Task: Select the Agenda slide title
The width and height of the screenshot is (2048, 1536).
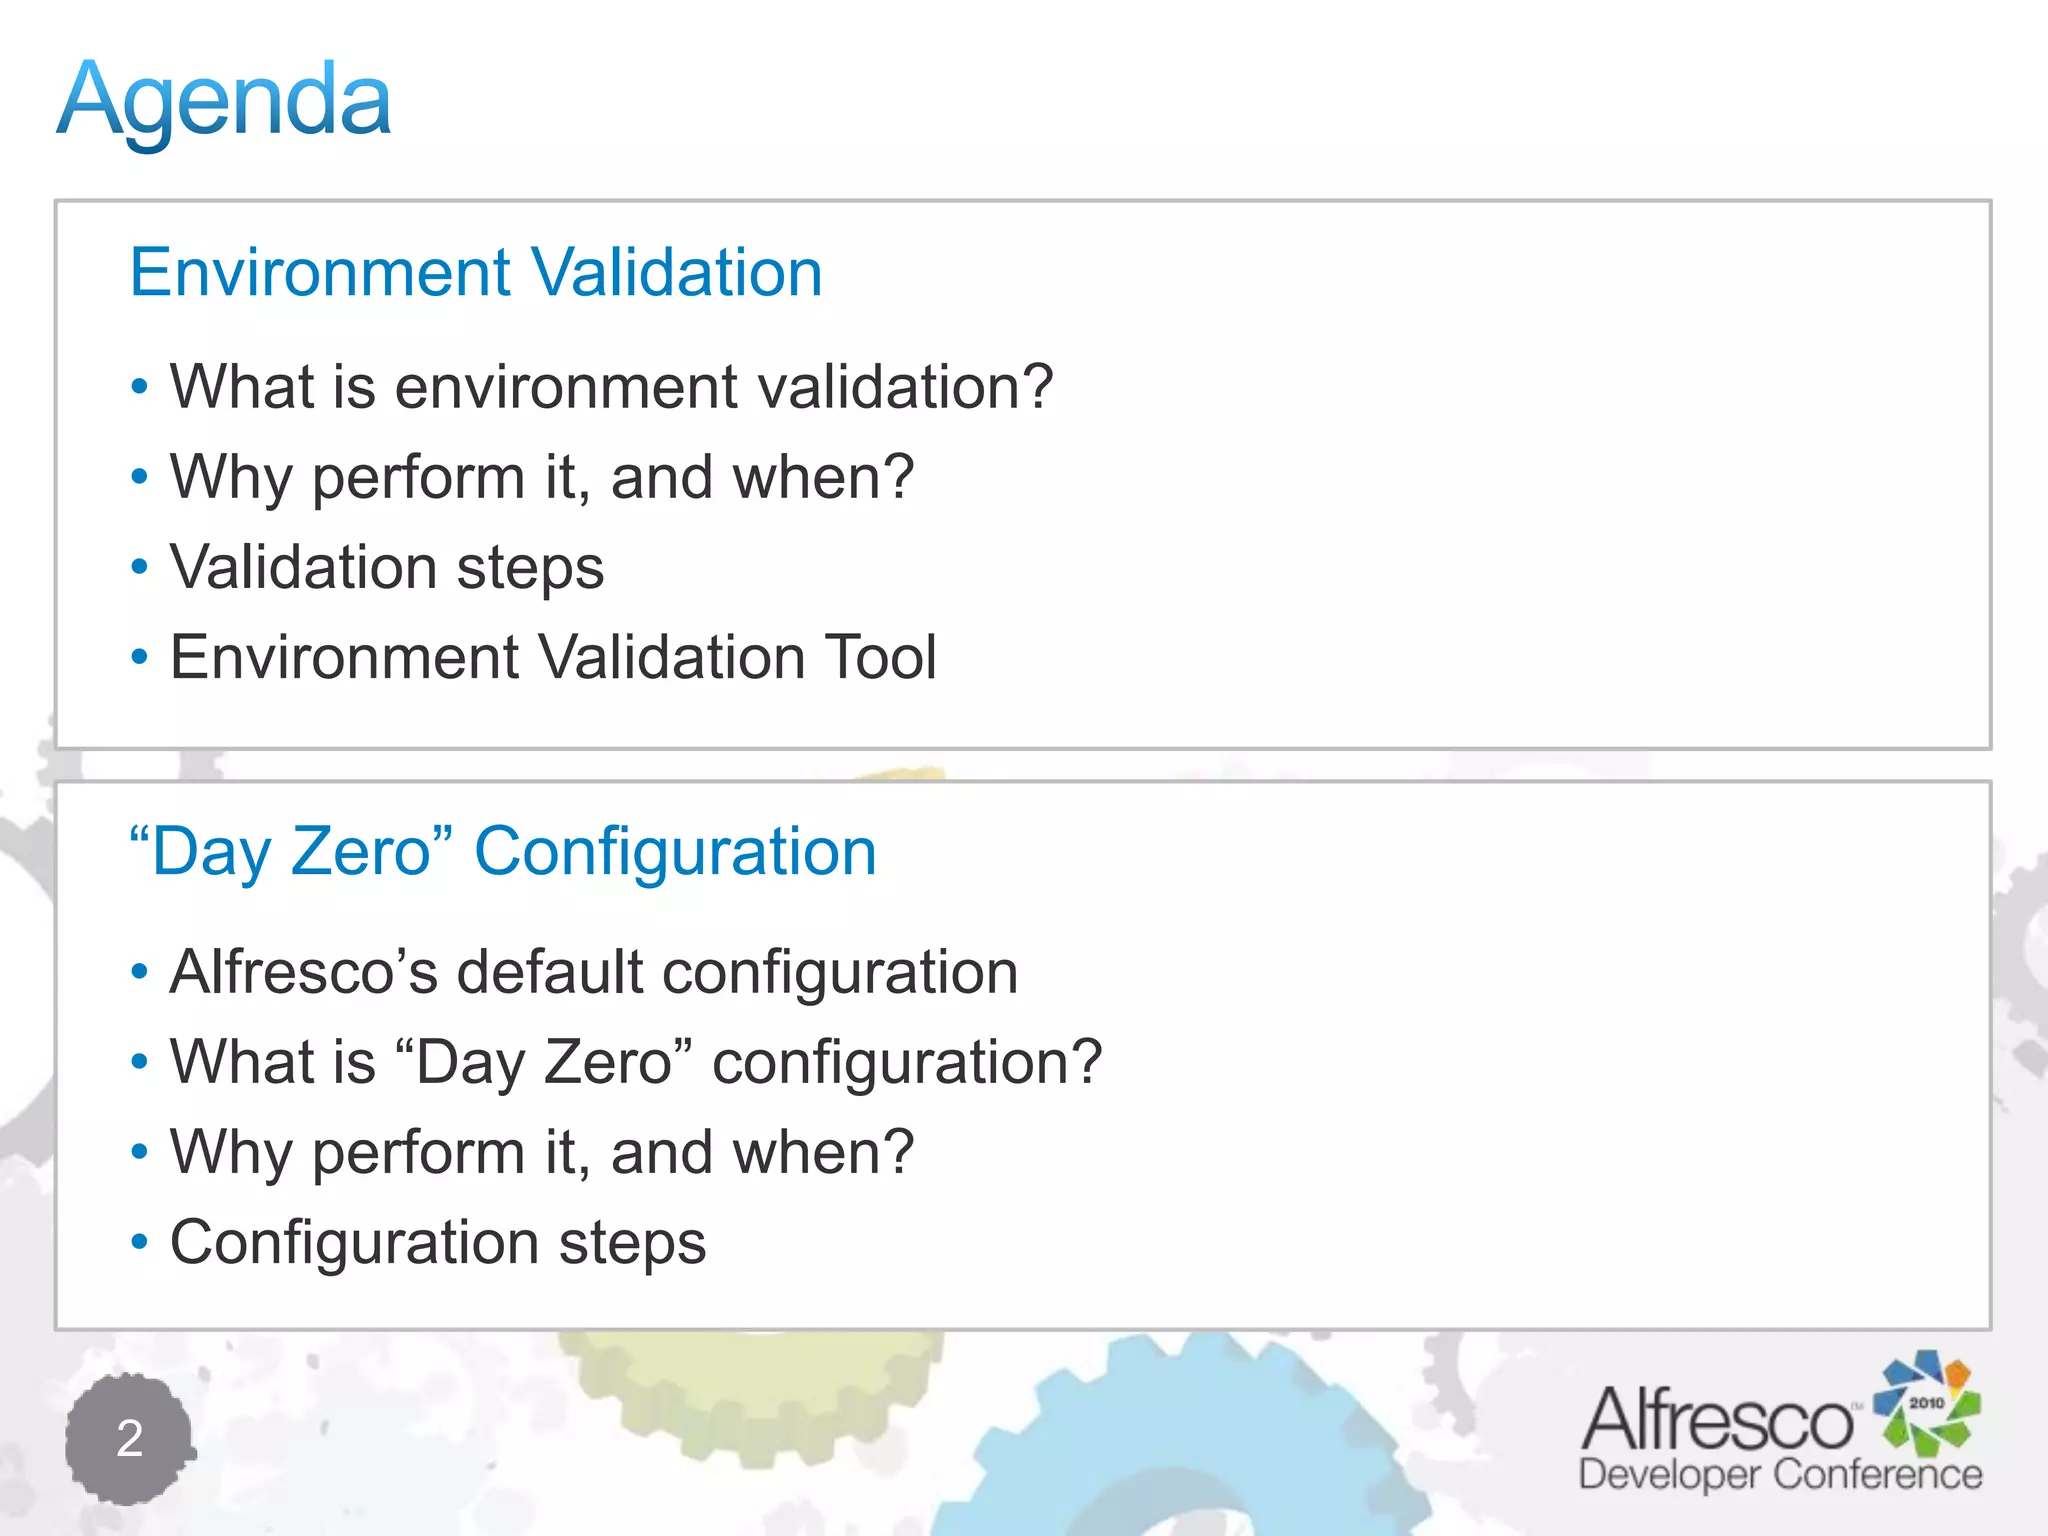Action: [224, 100]
